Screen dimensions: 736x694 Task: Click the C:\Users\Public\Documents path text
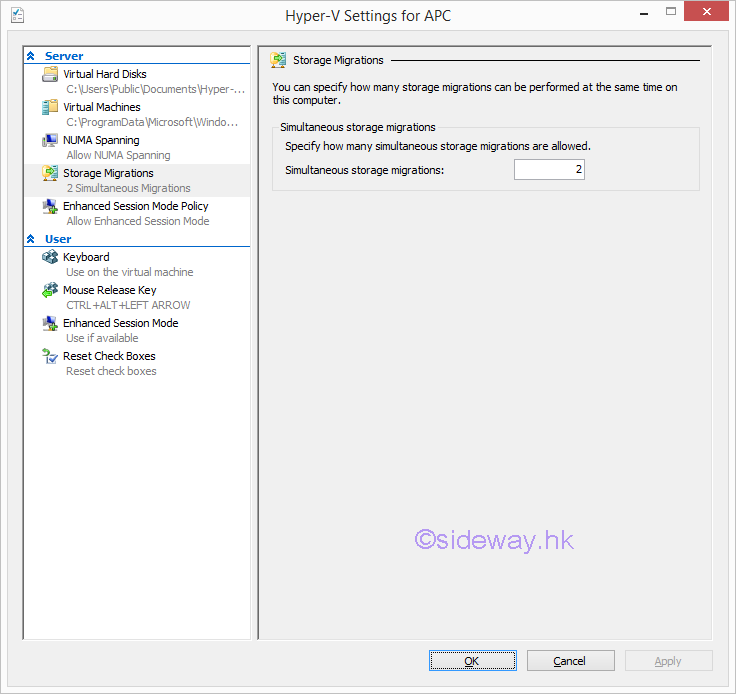(155, 89)
